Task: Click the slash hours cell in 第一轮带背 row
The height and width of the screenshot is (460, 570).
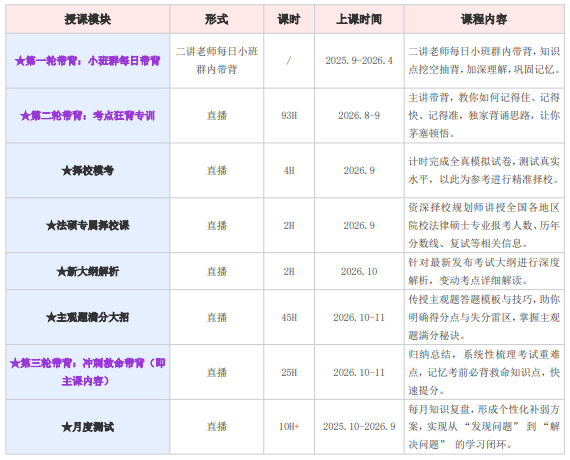Action: click(x=289, y=61)
